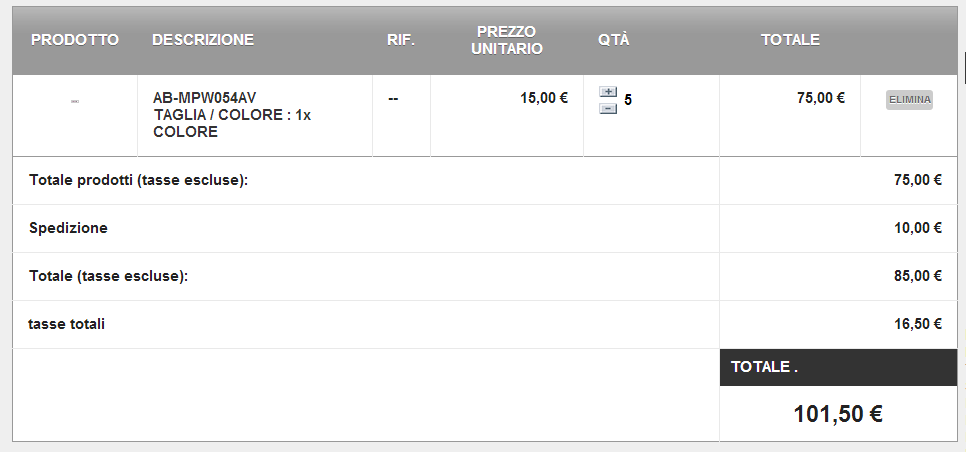This screenshot has width=966, height=452.
Task: Click the DESCRIZIONE column header
Action: pyautogui.click(x=203, y=40)
